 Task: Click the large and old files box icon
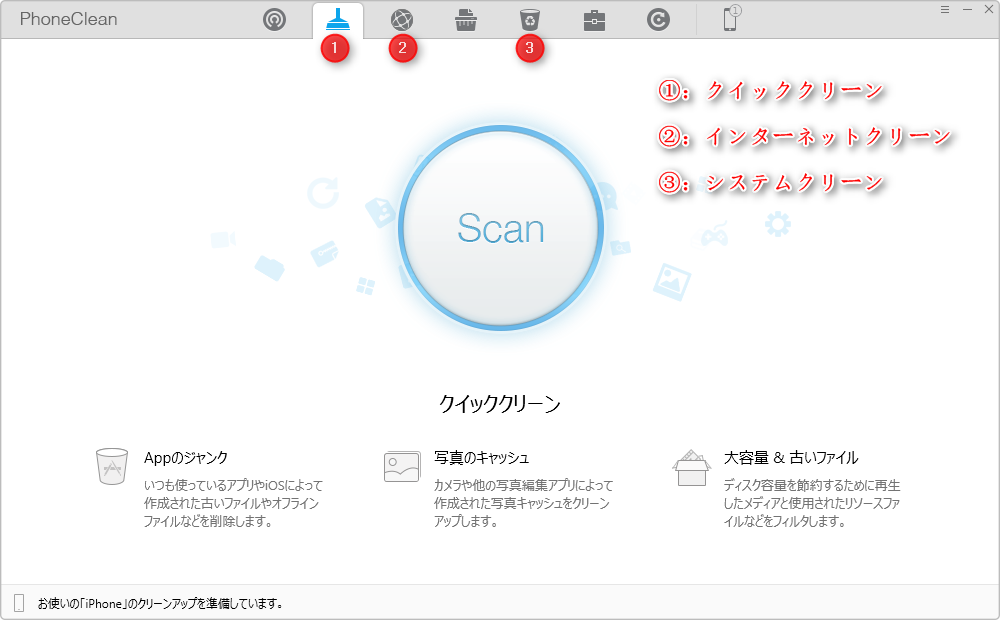coord(692,468)
